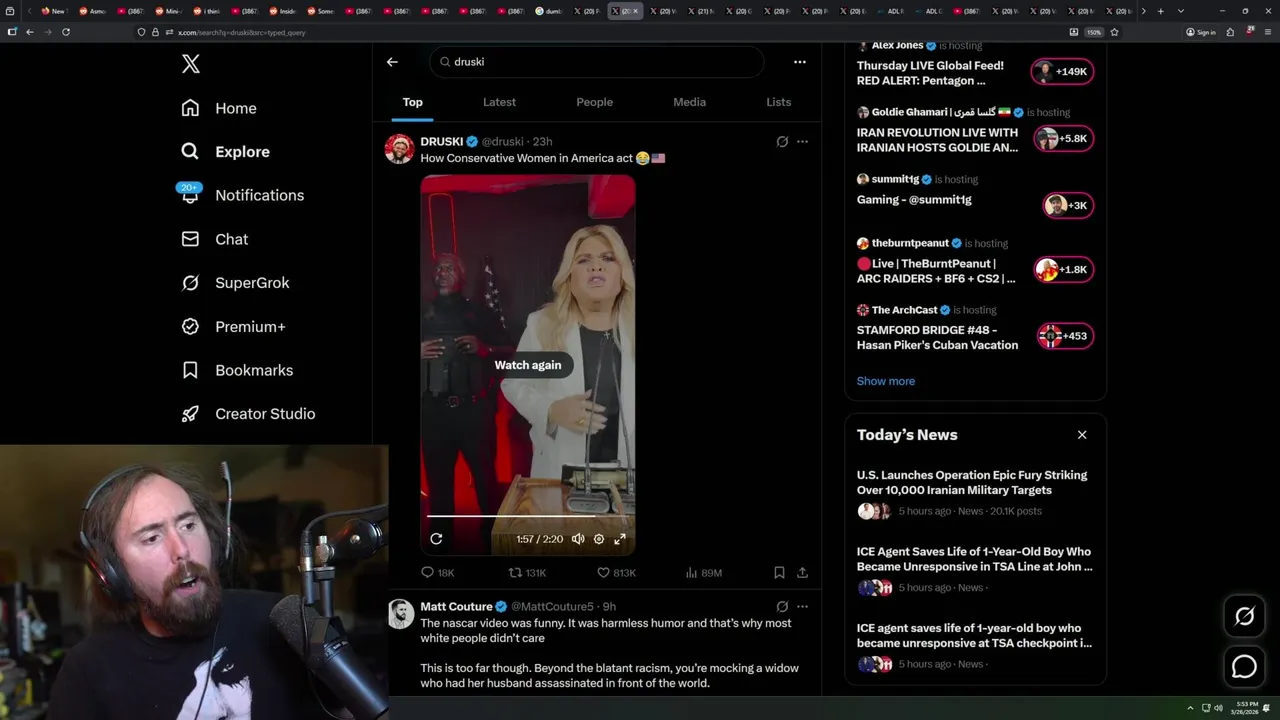Click Watch again on the video
Screen dimensions: 1280x720
click(528, 365)
